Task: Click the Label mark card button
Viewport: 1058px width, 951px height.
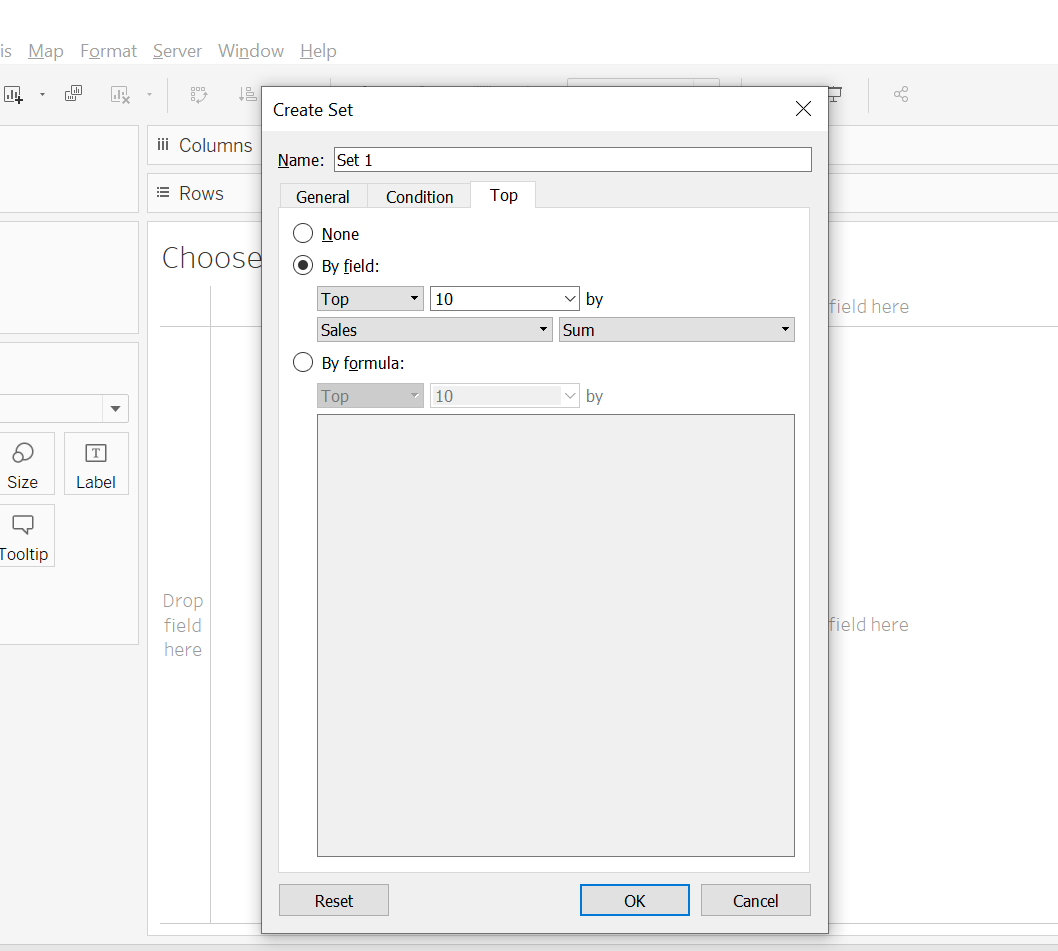Action: [x=96, y=464]
